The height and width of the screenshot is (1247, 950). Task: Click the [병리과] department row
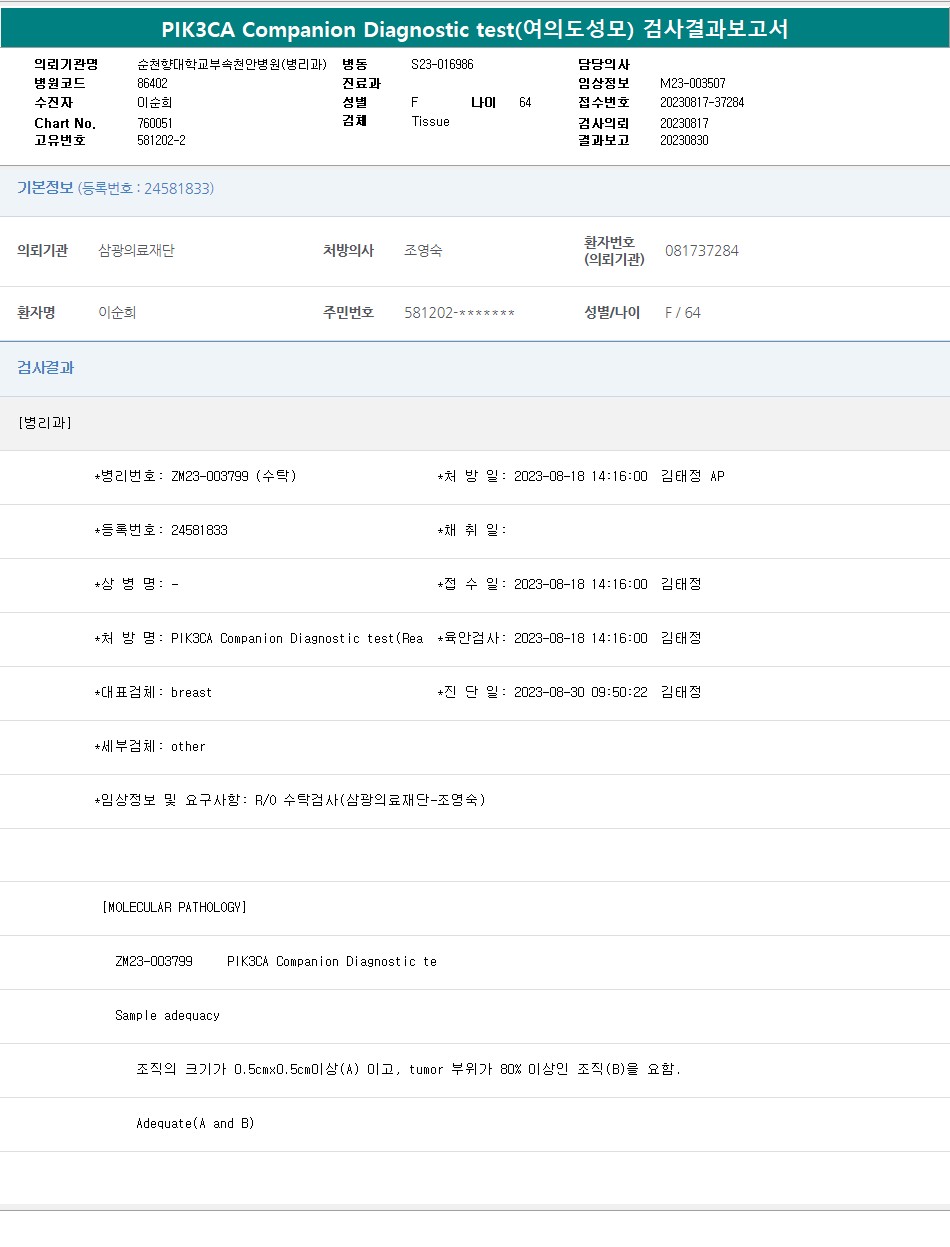tap(45, 423)
